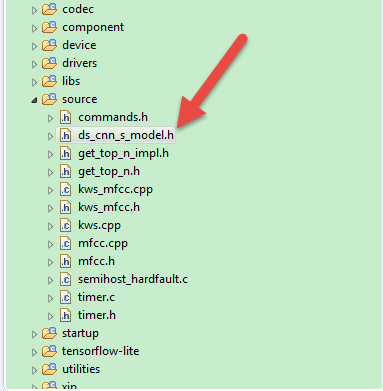Expand the startup folder
The height and width of the screenshot is (391, 383).
click(34, 334)
